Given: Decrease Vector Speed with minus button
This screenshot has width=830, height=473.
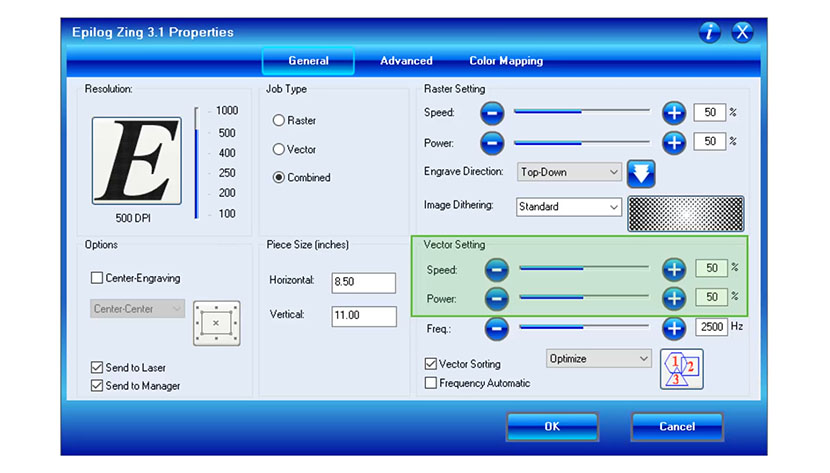Looking at the screenshot, I should point(497,269).
